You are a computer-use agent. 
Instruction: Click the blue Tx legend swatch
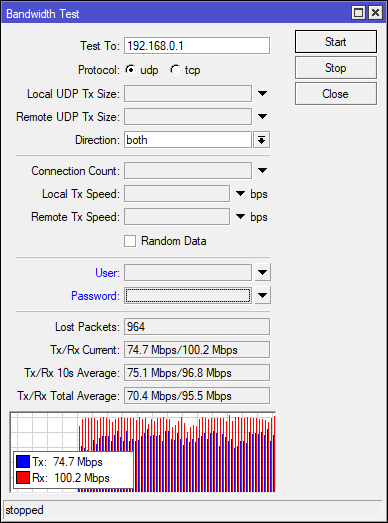pyautogui.click(x=23, y=462)
